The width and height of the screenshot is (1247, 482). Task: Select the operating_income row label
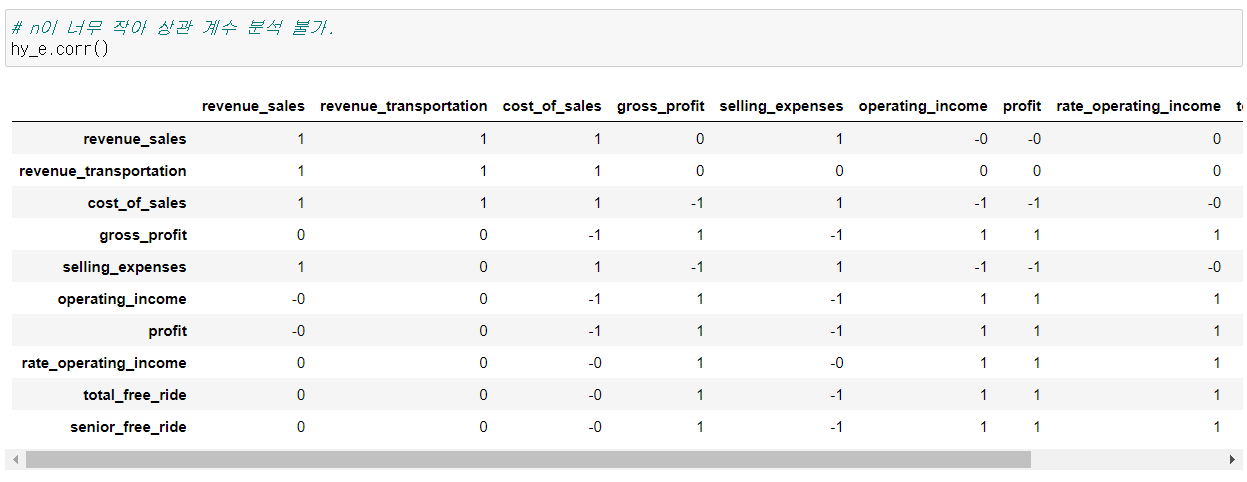122,299
